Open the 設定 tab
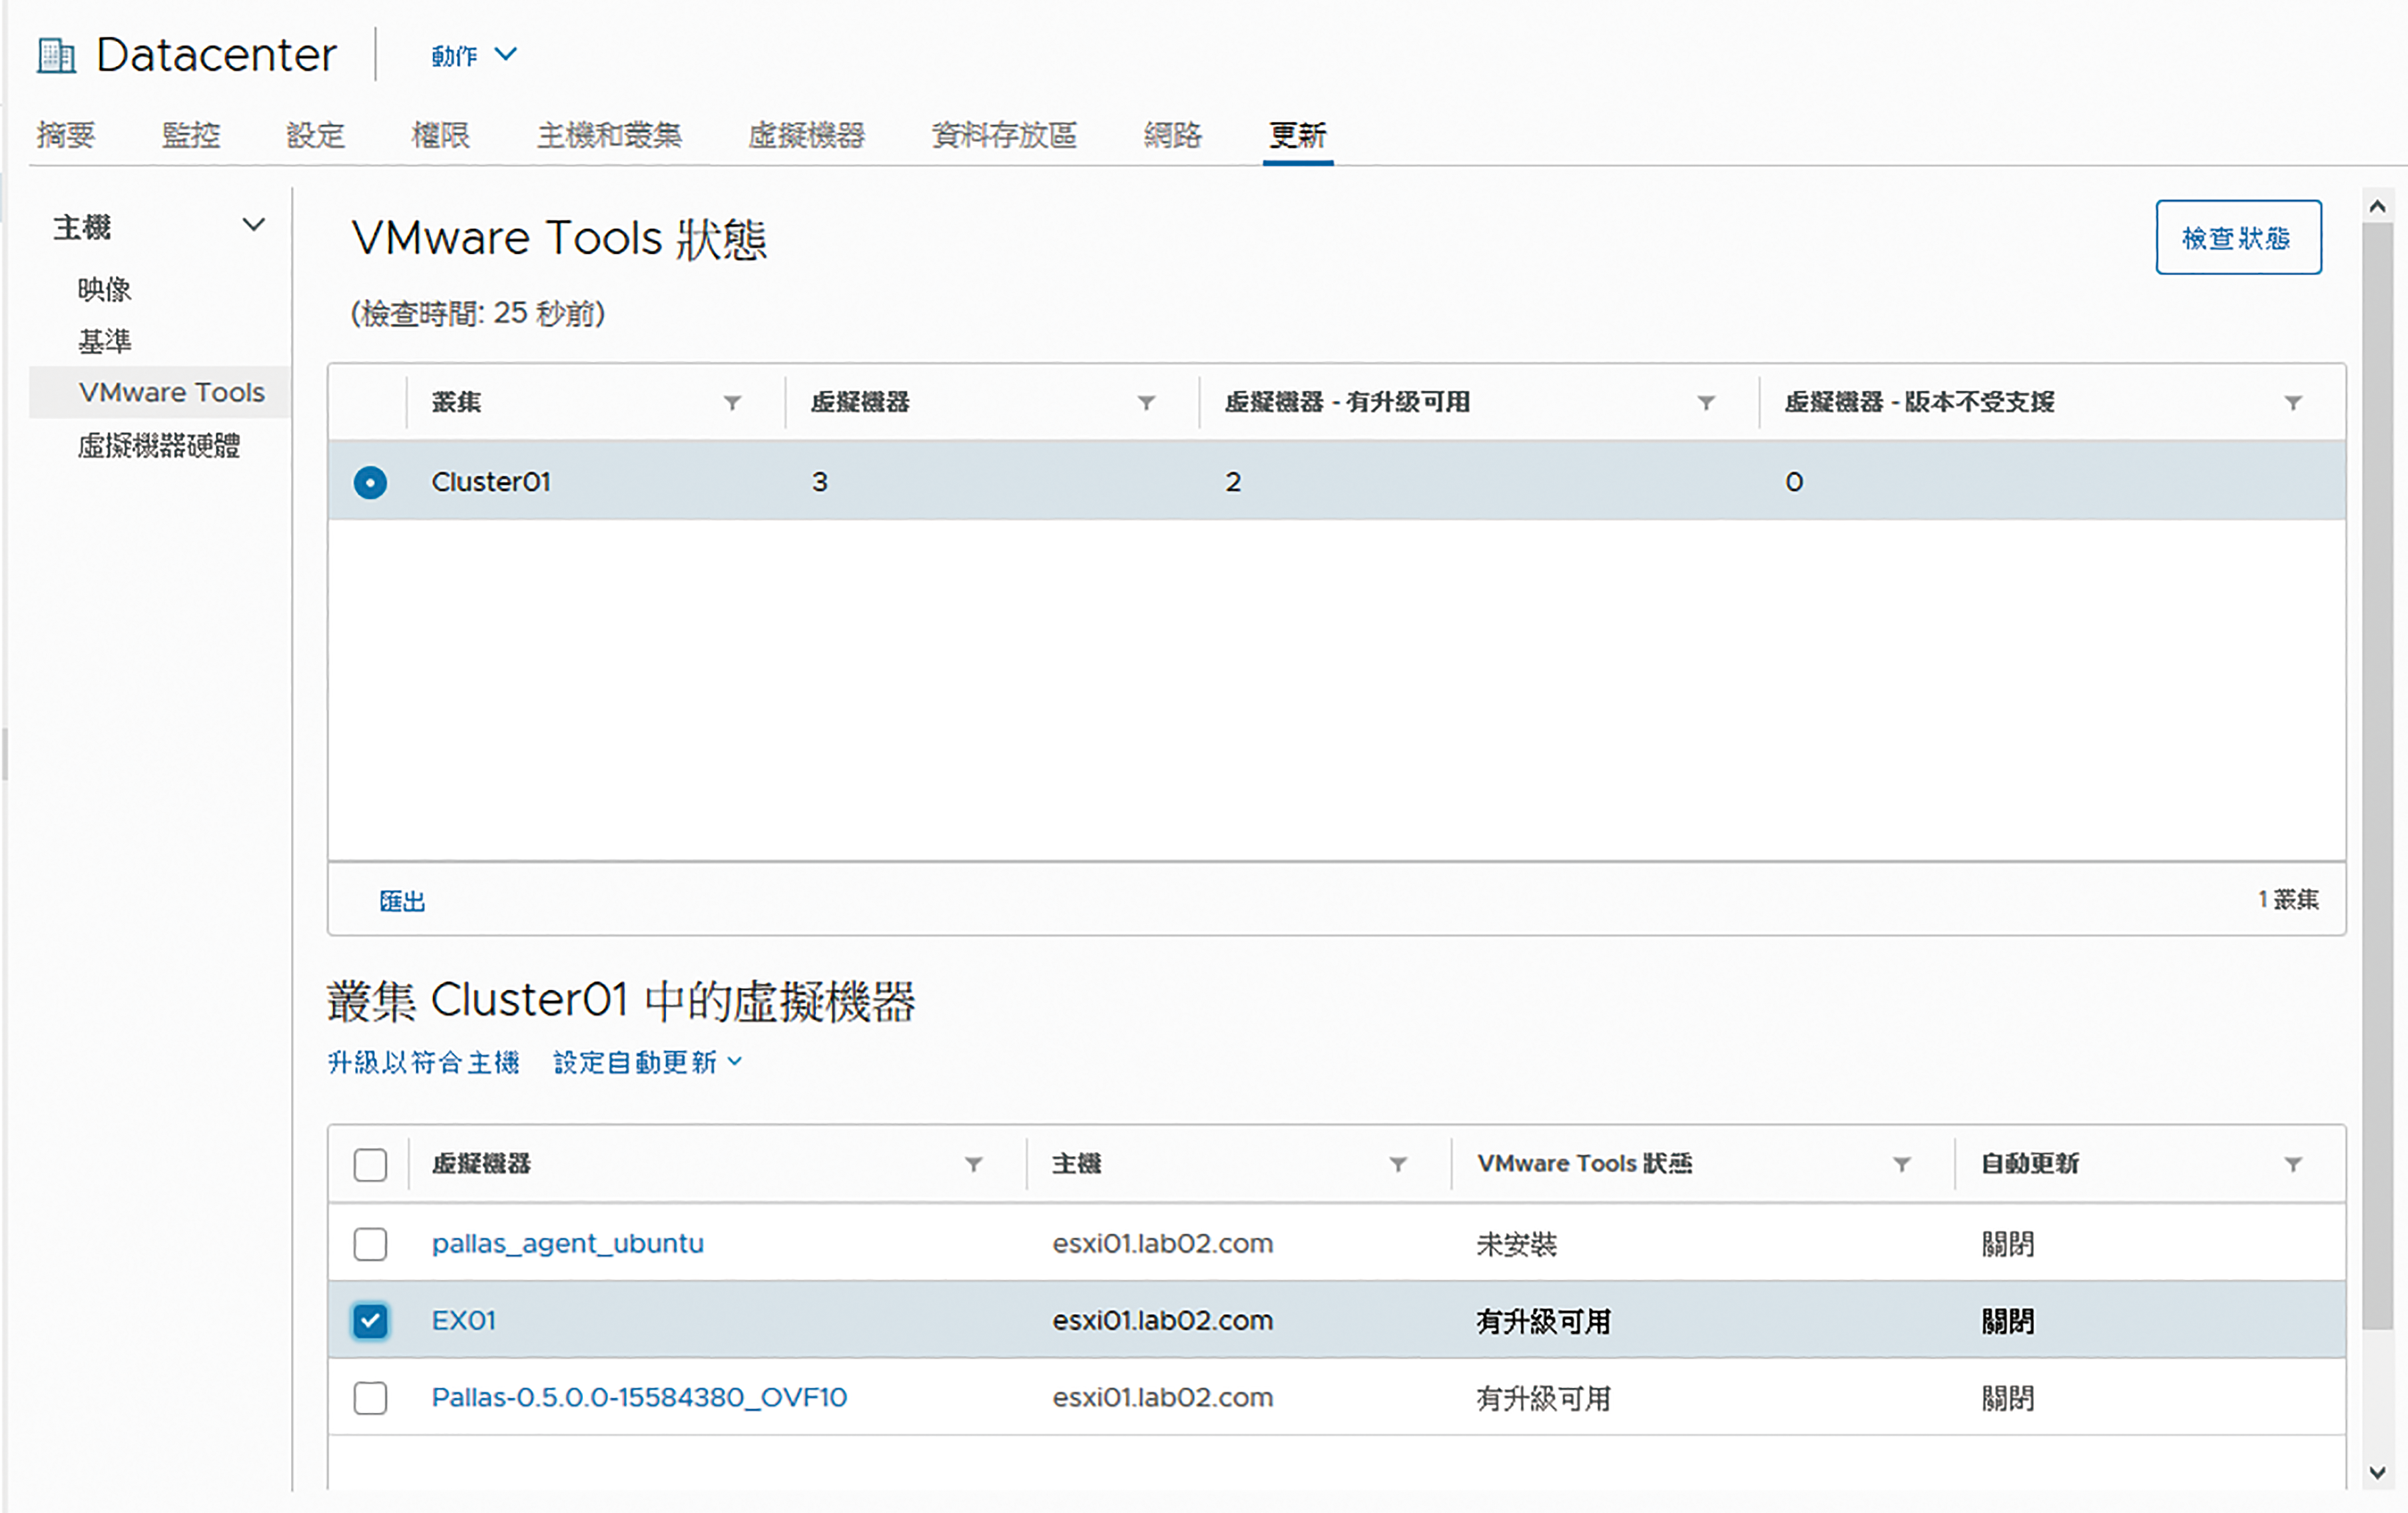2408x1513 pixels. (x=316, y=135)
